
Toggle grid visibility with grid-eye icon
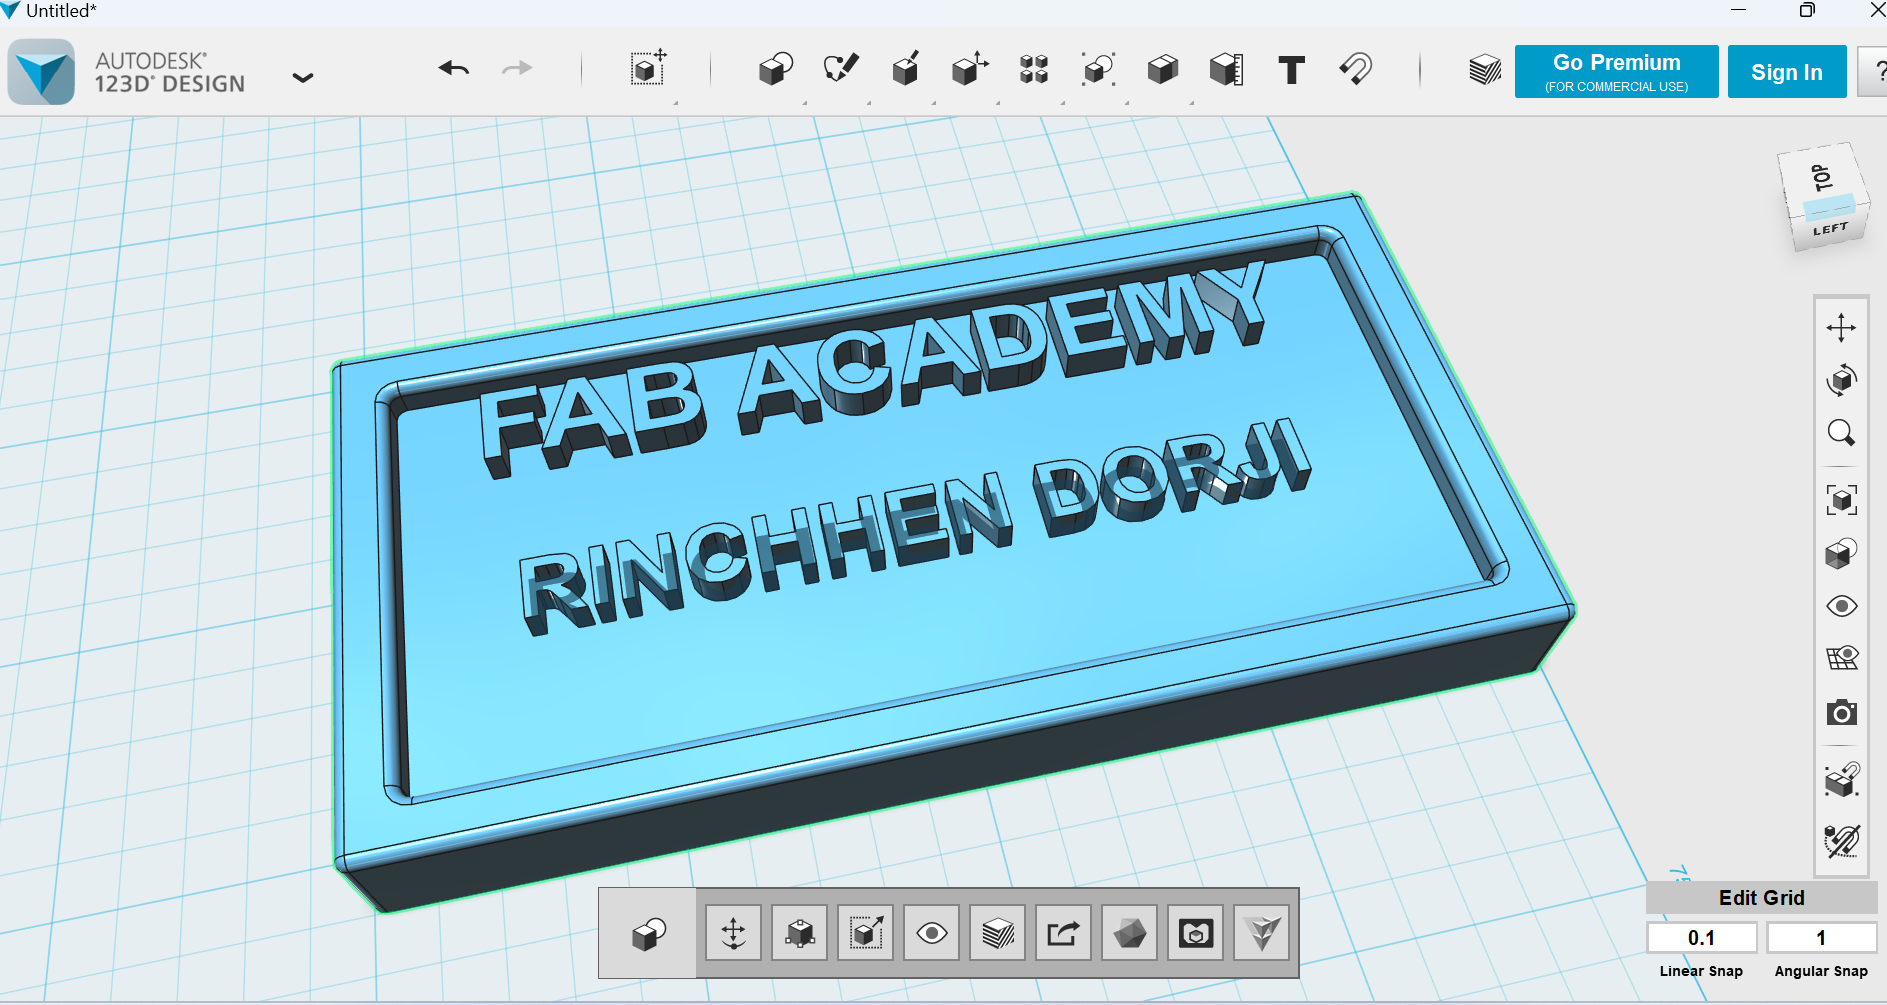click(x=1842, y=657)
